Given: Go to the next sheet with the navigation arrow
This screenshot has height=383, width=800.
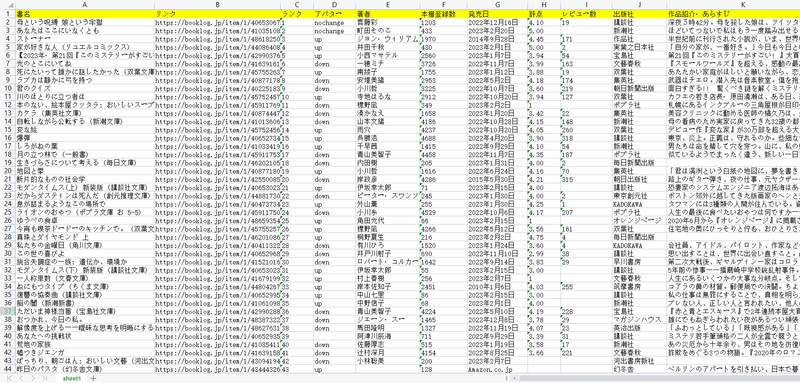Looking at the screenshot, I should pos(33,378).
